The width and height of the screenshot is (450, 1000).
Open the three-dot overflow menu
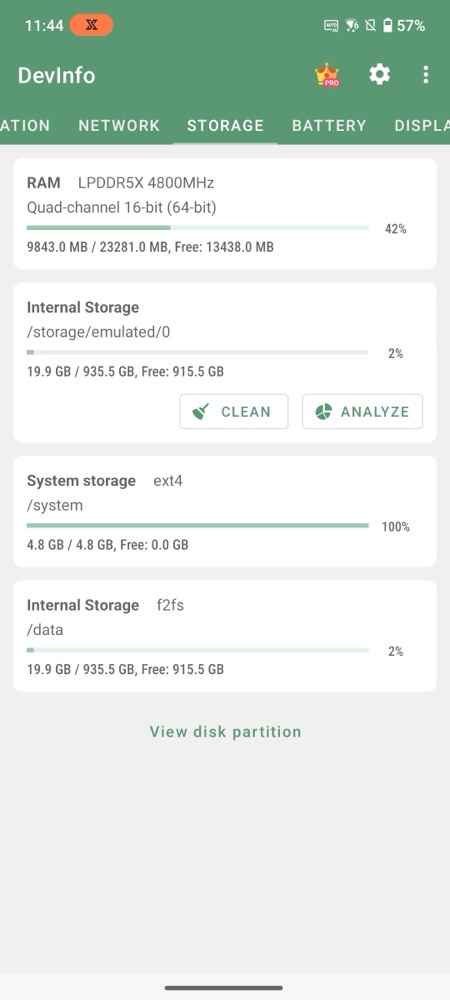click(x=426, y=75)
